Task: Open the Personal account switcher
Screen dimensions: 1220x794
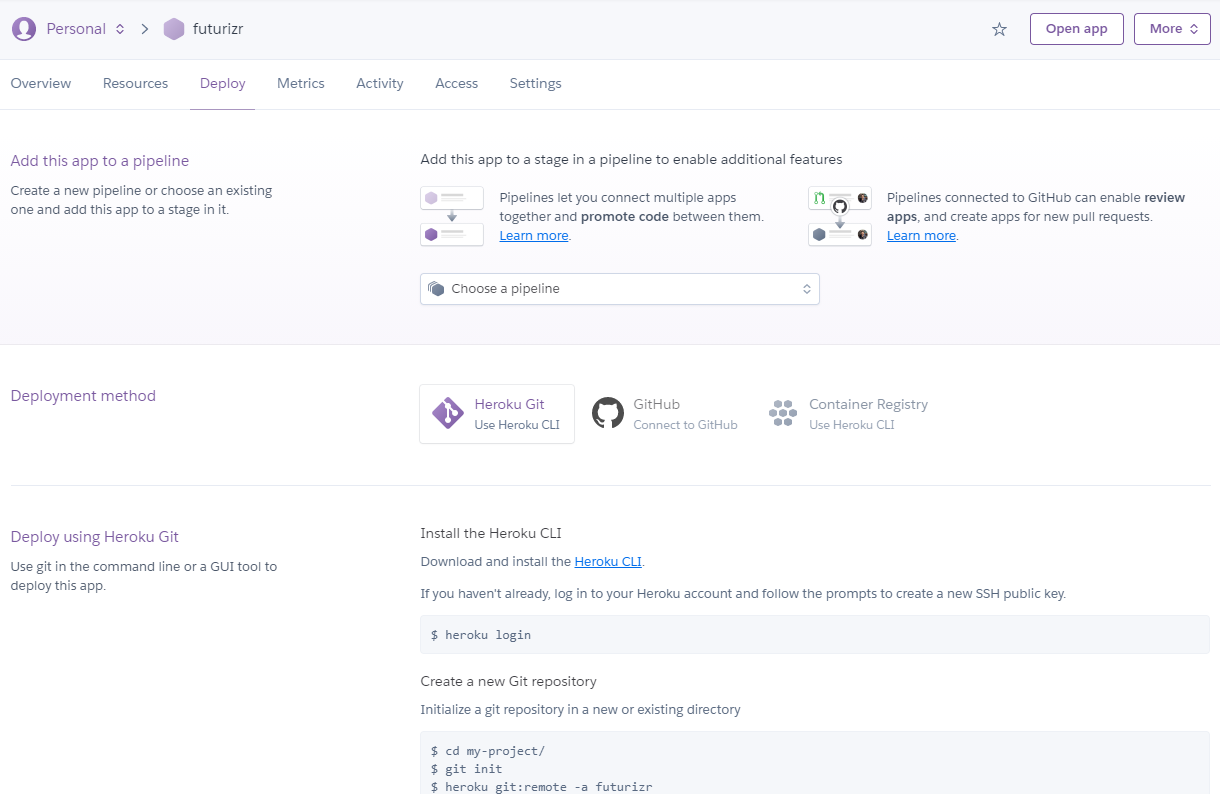Action: pyautogui.click(x=85, y=29)
